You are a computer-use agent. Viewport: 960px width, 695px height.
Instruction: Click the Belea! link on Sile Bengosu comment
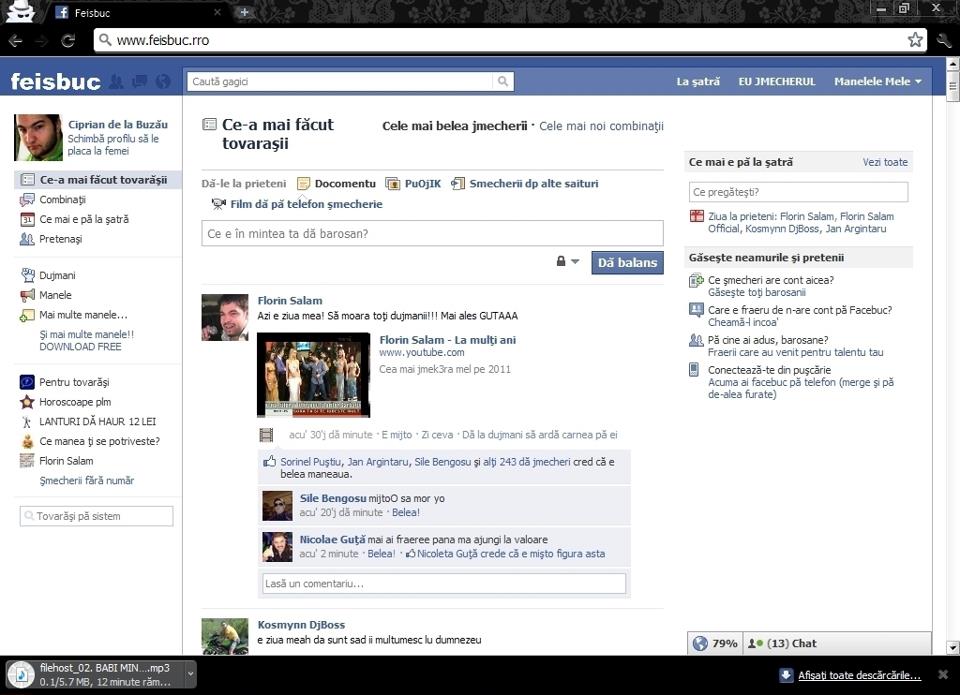[406, 513]
